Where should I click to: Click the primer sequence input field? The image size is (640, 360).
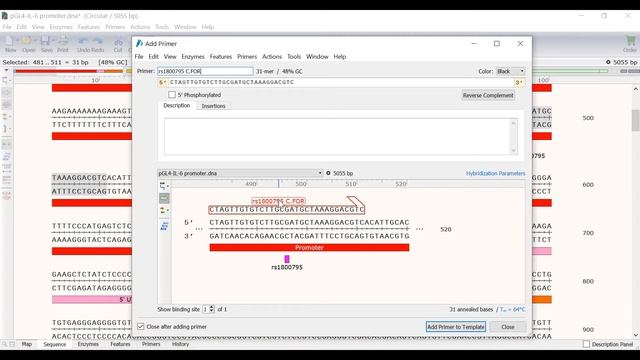(x=341, y=82)
